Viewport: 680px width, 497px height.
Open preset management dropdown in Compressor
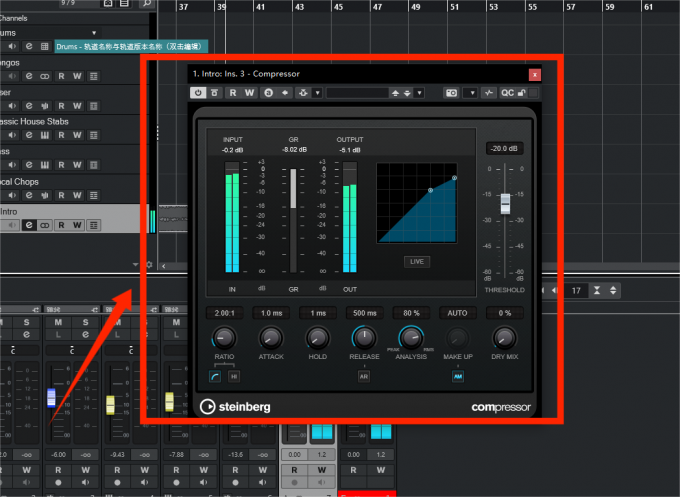pos(419,93)
